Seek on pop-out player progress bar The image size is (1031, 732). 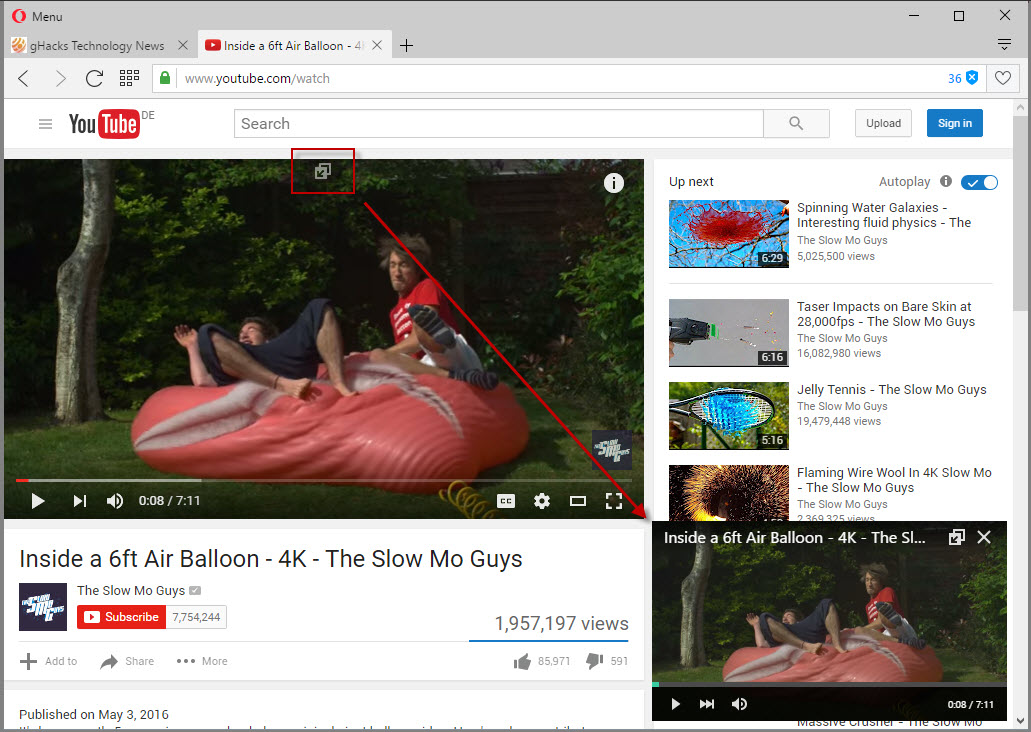point(829,685)
